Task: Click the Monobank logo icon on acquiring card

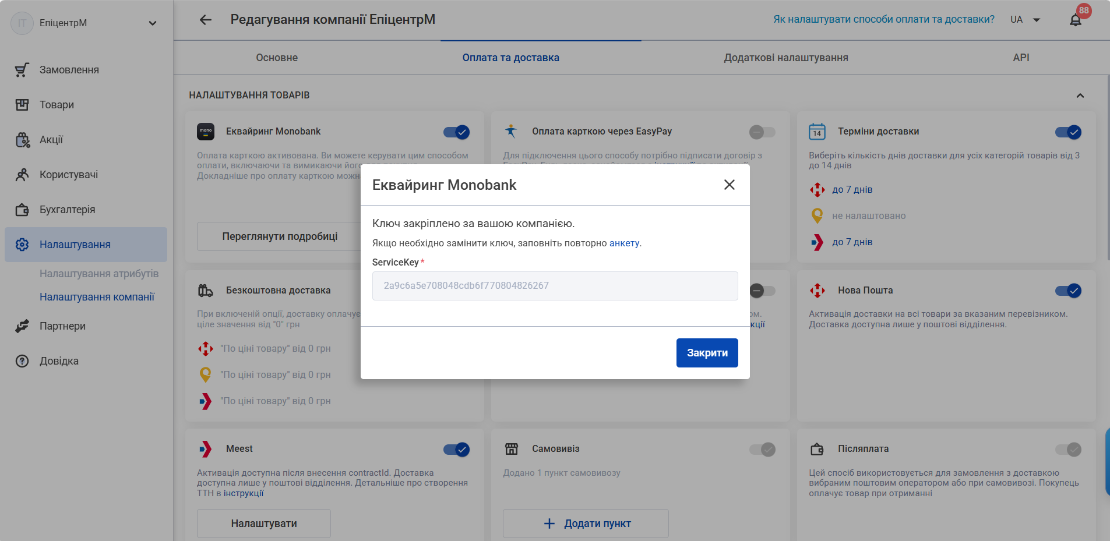Action: tap(205, 131)
